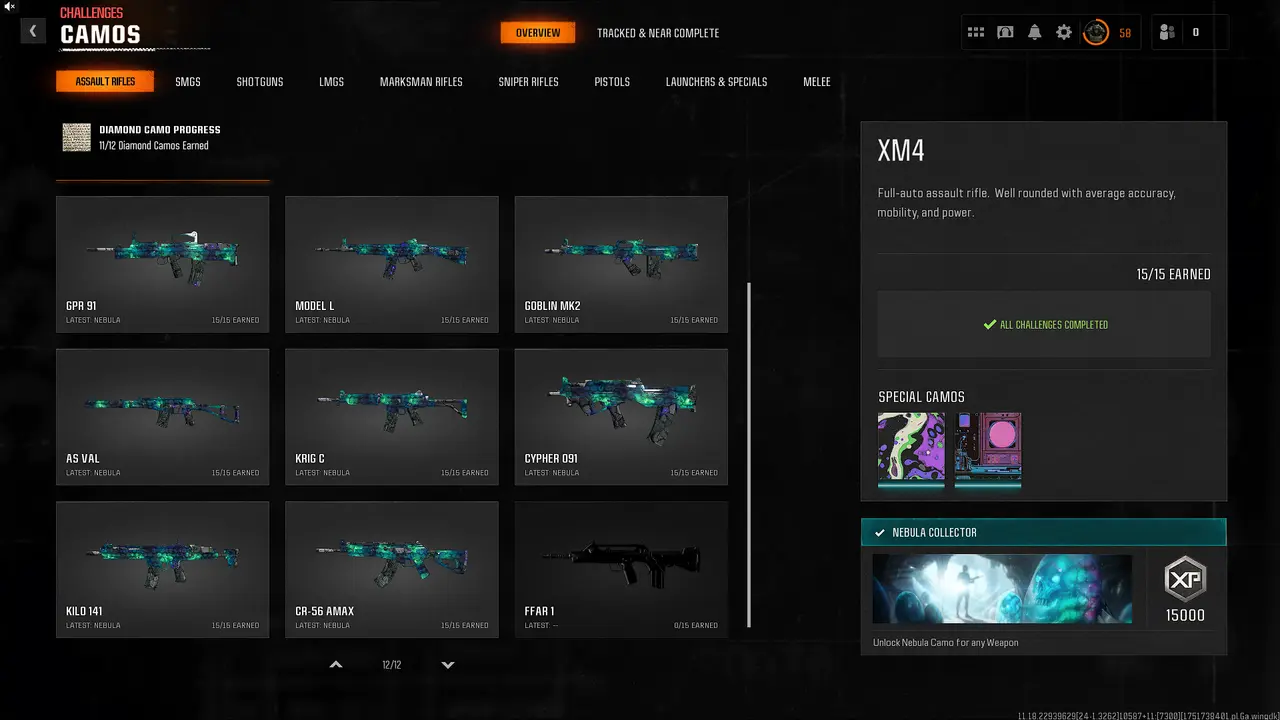Click the "11/12 Diamond Camos Earned" text

[154, 146]
